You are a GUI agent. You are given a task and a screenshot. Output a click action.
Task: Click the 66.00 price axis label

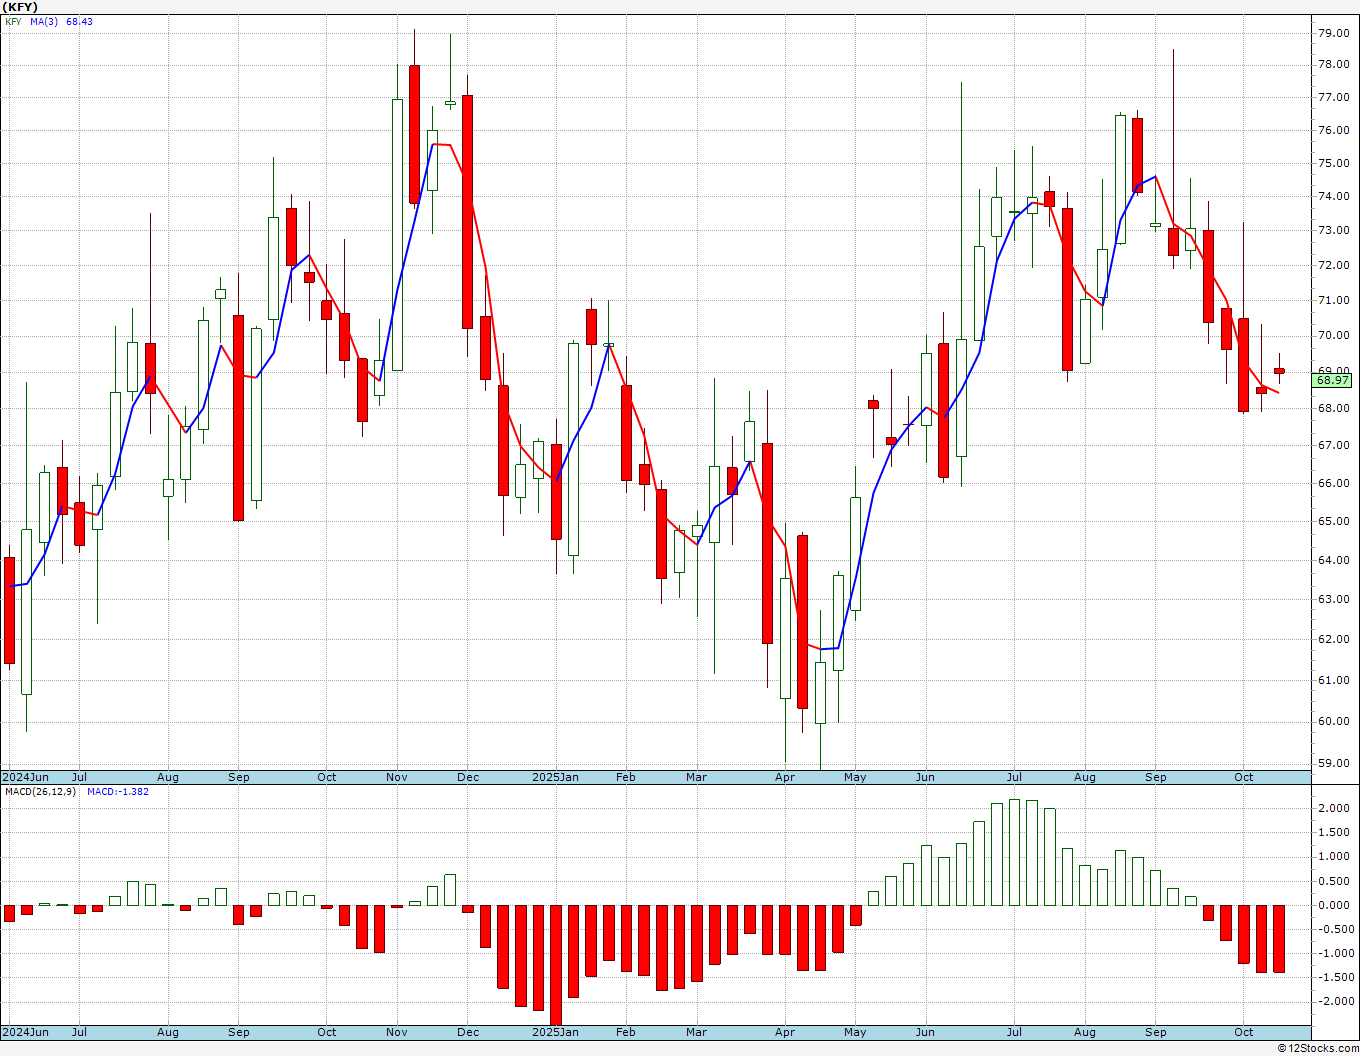pos(1333,483)
